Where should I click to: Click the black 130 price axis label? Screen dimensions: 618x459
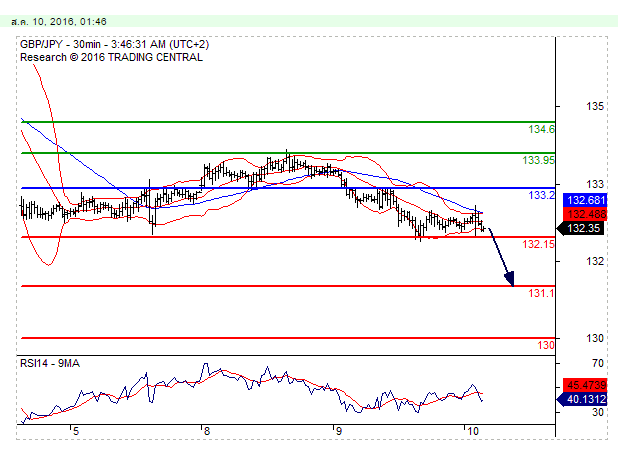(x=595, y=338)
